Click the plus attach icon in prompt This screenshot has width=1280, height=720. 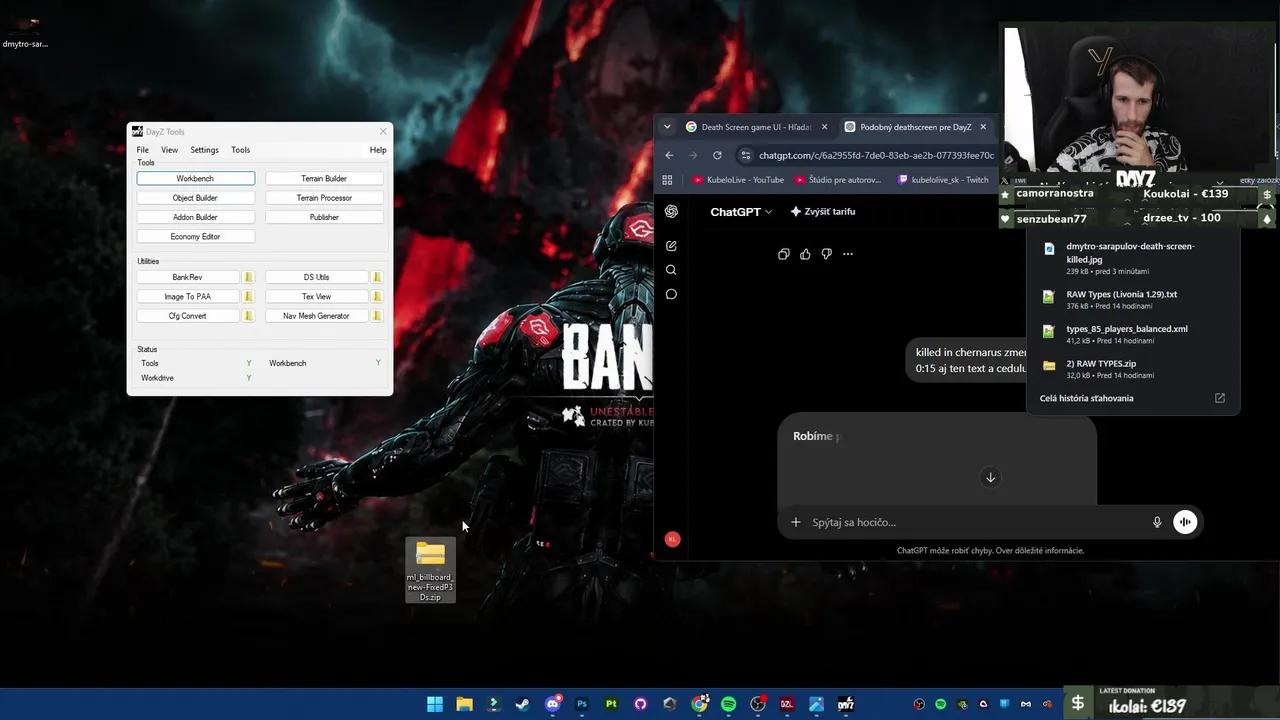796,522
